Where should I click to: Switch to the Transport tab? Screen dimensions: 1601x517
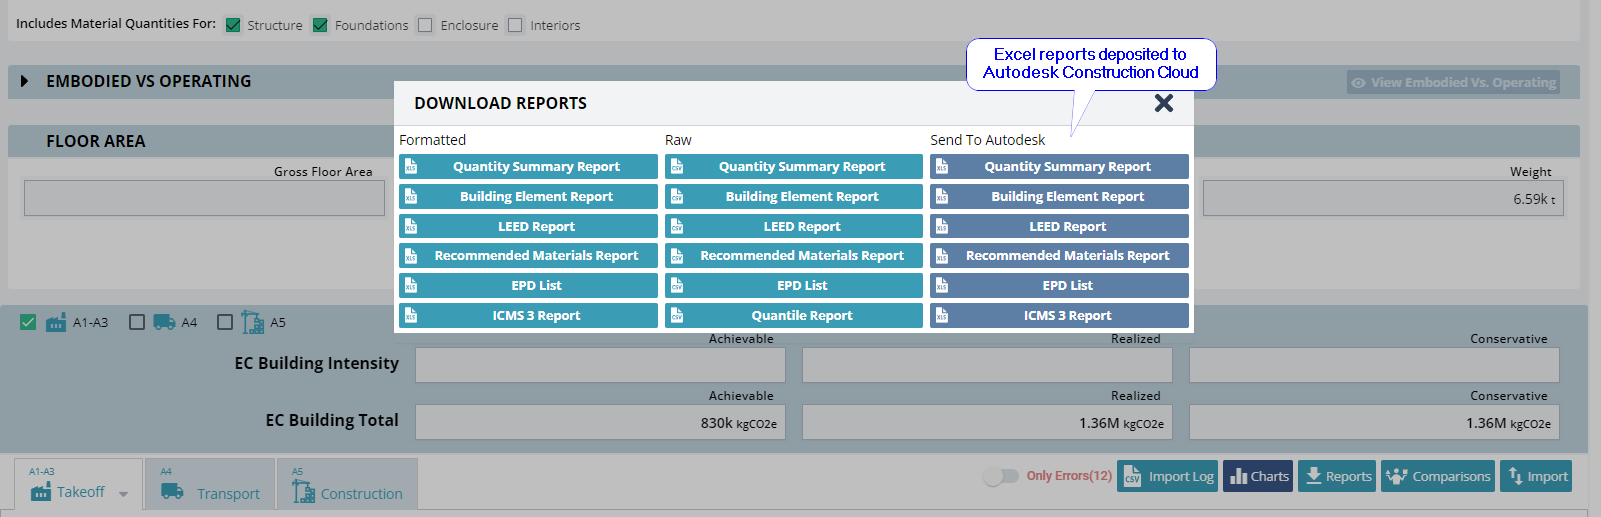(x=211, y=490)
